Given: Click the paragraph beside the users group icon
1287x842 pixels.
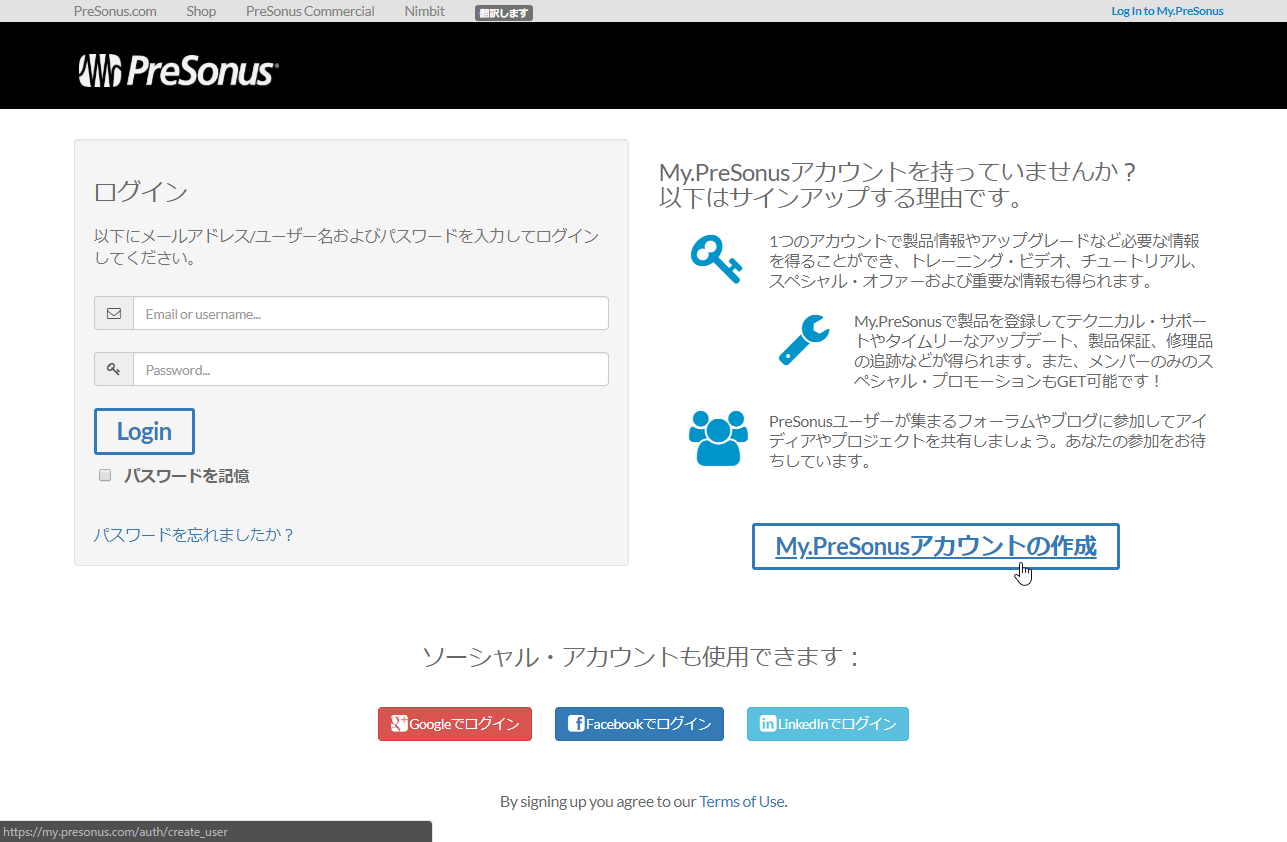Looking at the screenshot, I should [x=987, y=441].
